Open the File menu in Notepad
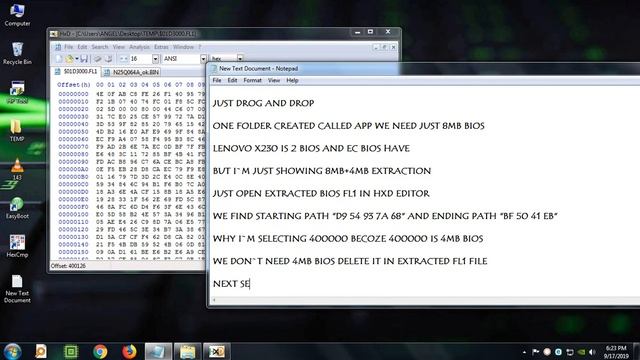The width and height of the screenshot is (640, 360). point(217,80)
